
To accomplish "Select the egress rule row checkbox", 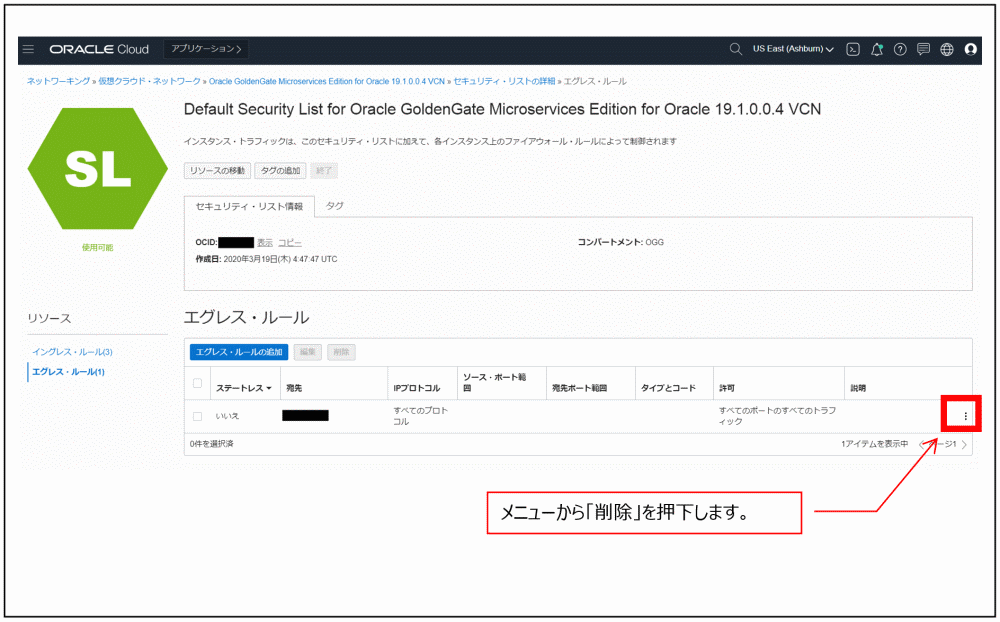I will 197,416.
